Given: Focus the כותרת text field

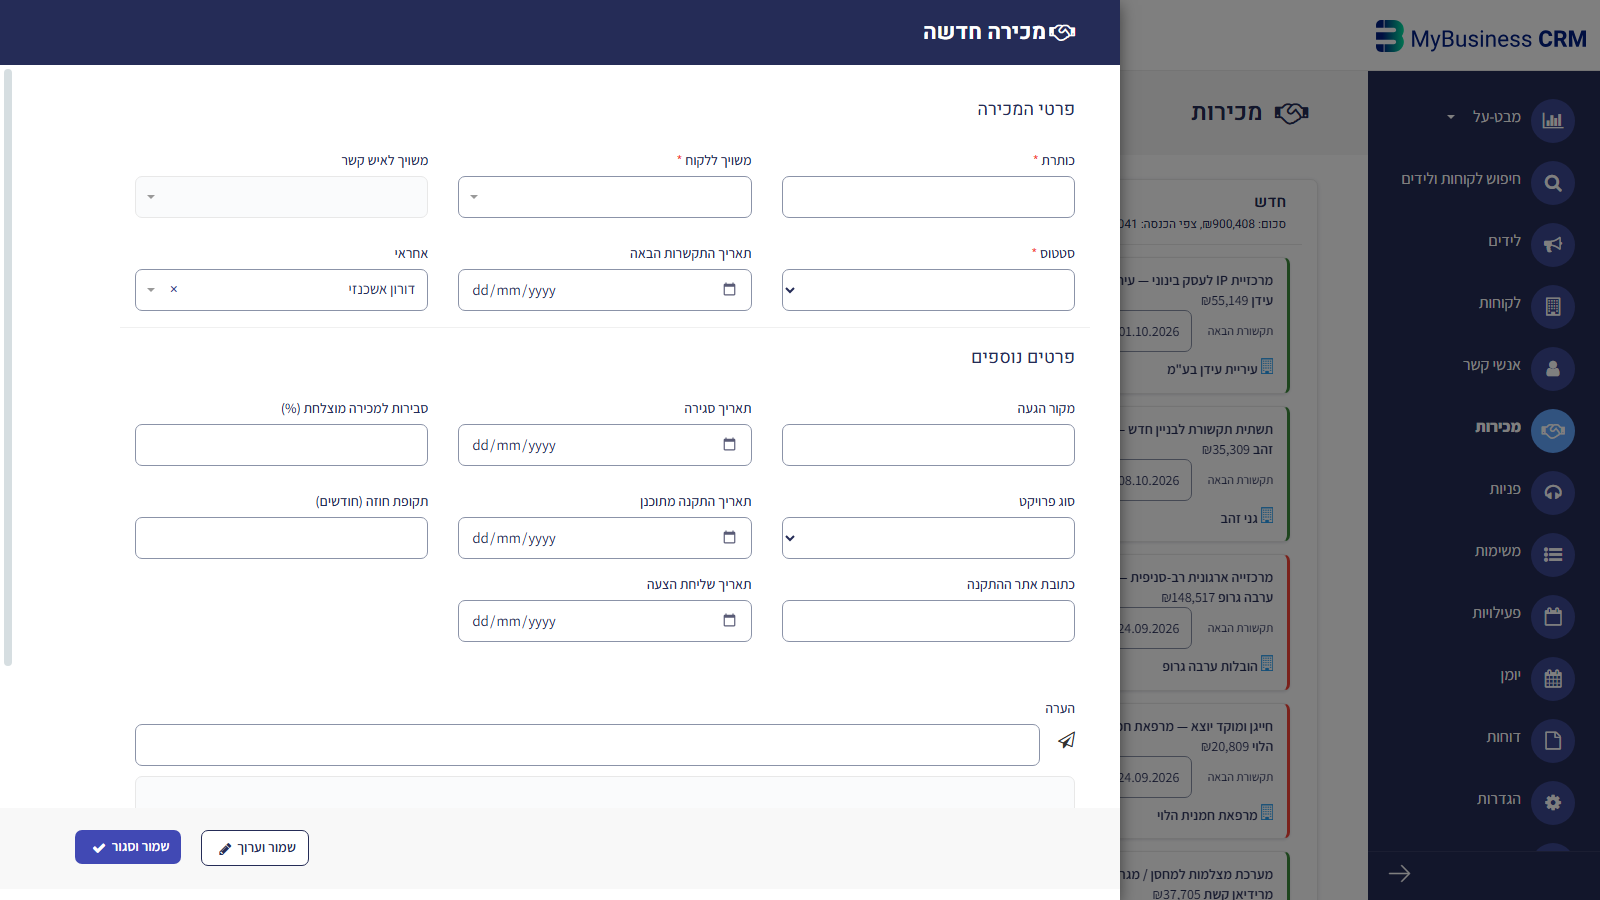Looking at the screenshot, I should 928,197.
